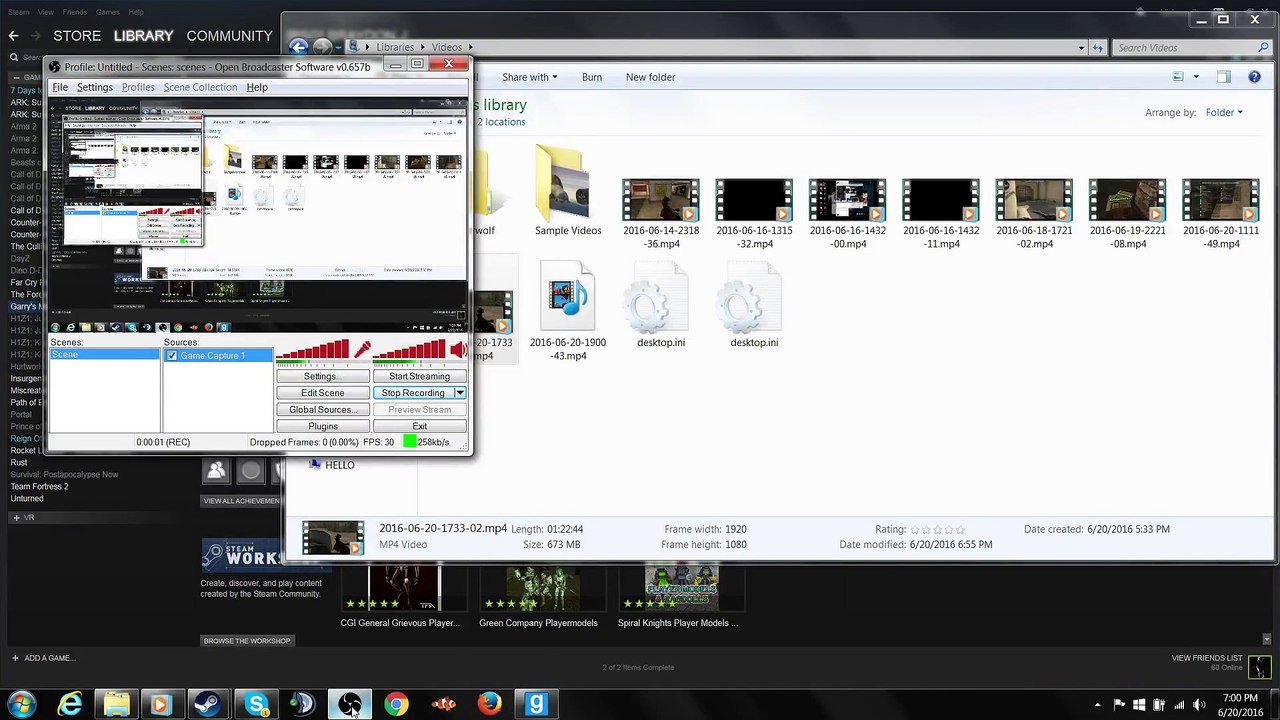Switch to Steam STORE tab

[77, 36]
